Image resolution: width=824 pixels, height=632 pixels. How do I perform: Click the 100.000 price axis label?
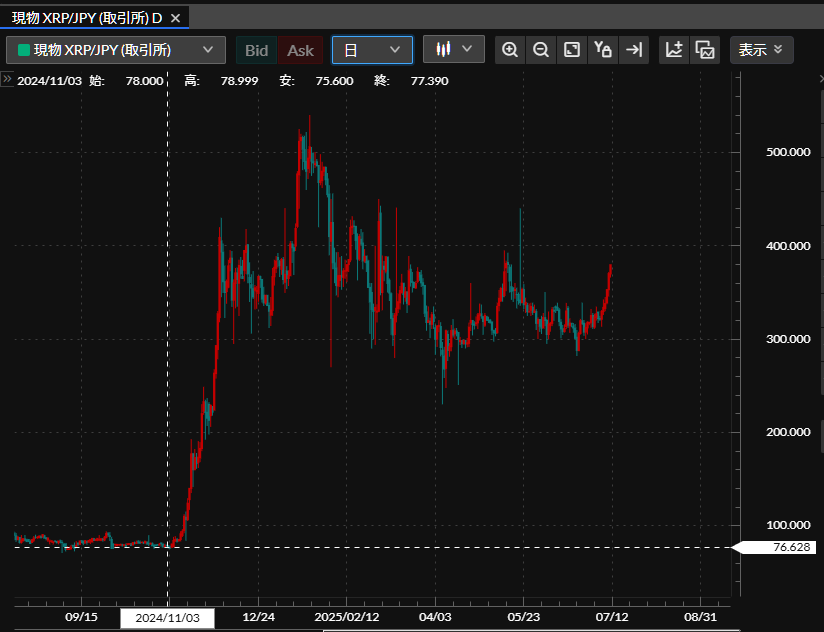(x=788, y=525)
